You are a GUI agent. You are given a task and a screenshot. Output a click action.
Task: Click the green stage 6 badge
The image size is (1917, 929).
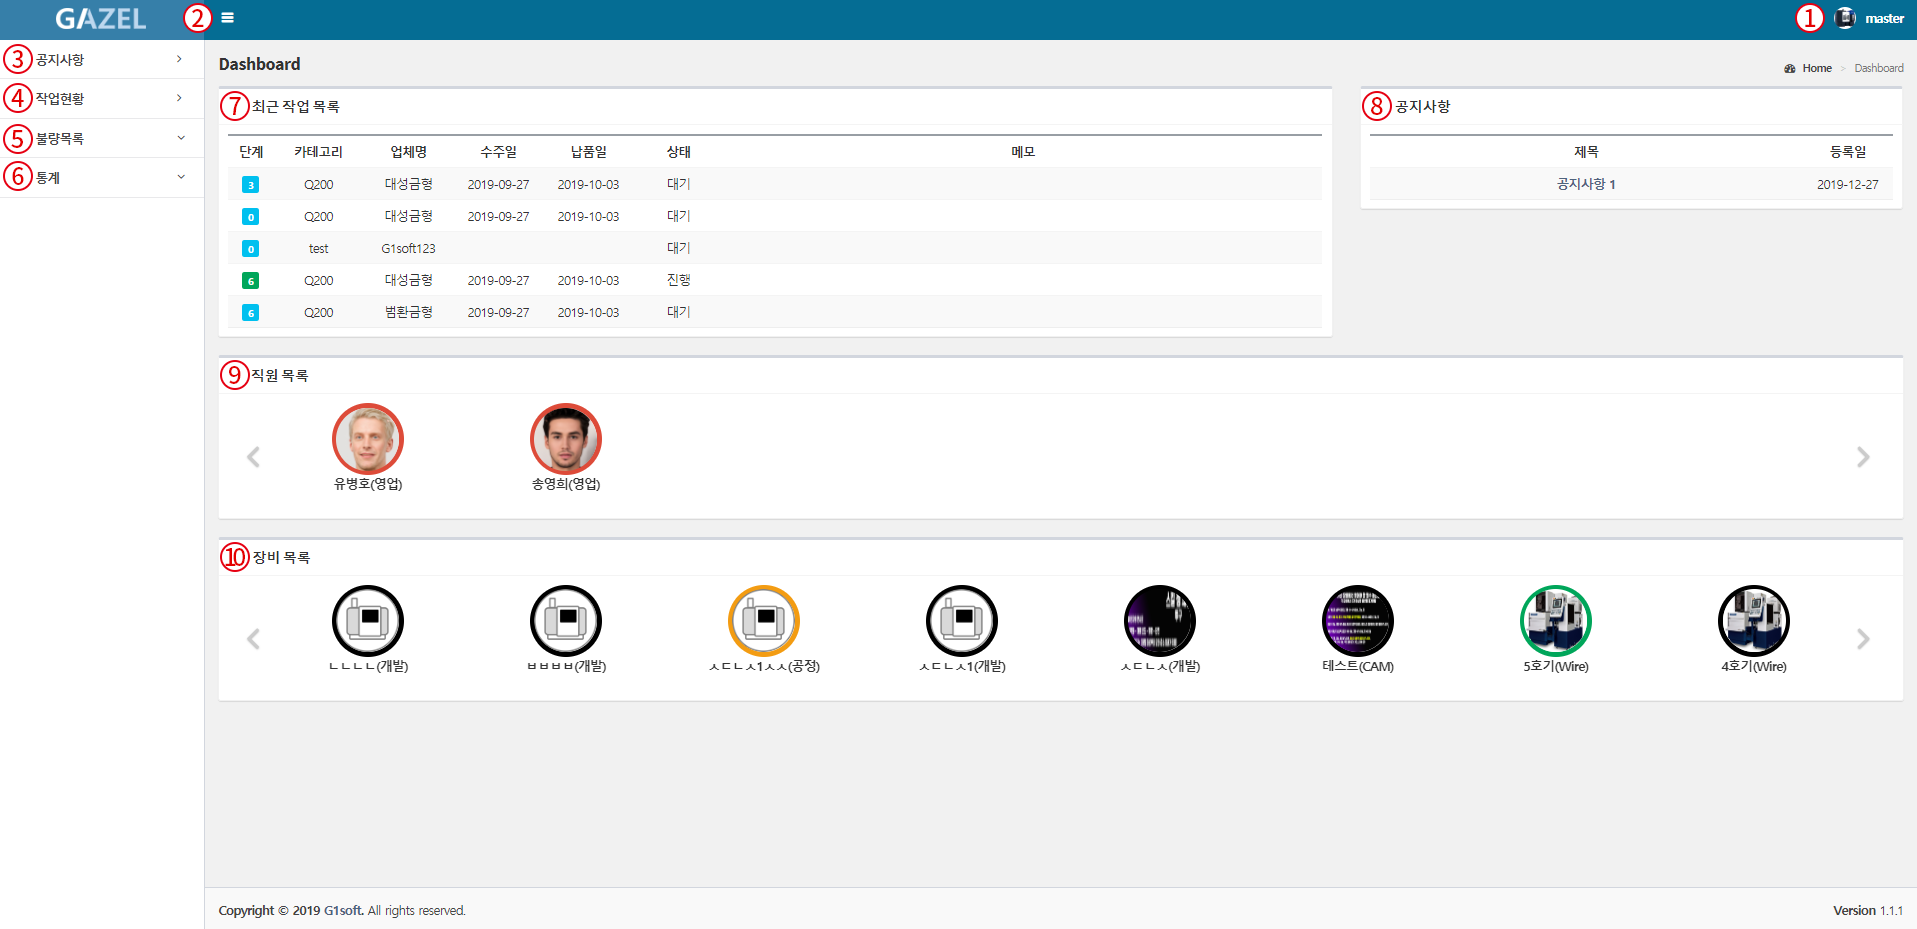pos(251,281)
